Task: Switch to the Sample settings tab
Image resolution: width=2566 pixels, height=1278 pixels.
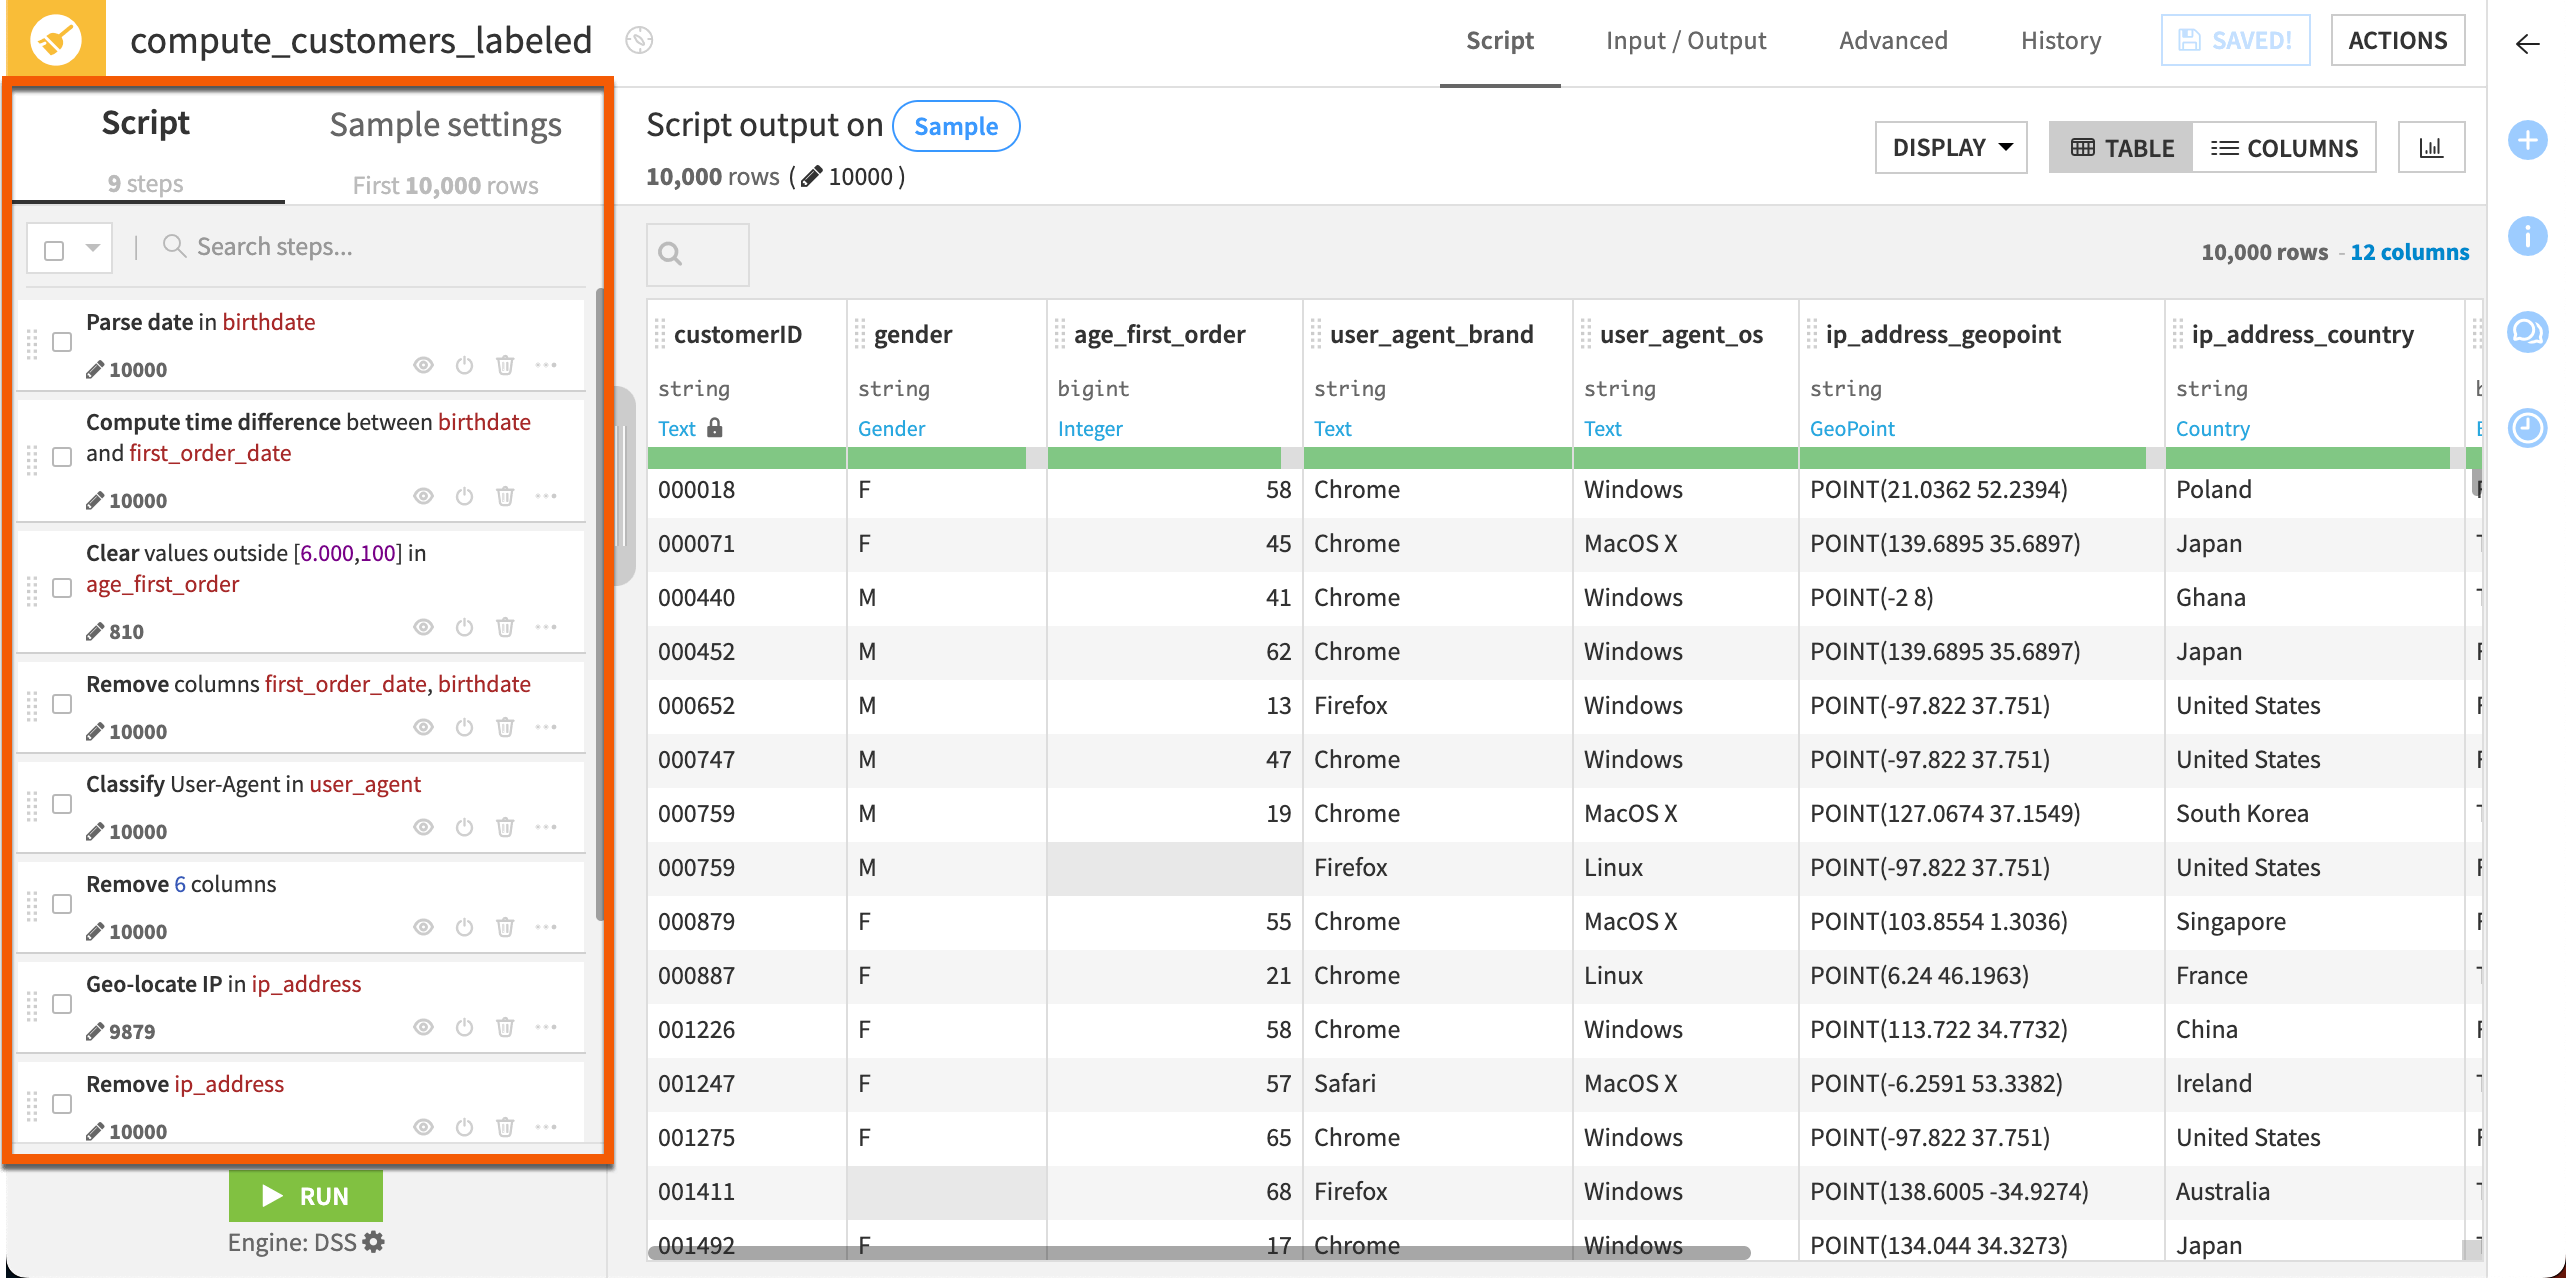Action: (445, 124)
